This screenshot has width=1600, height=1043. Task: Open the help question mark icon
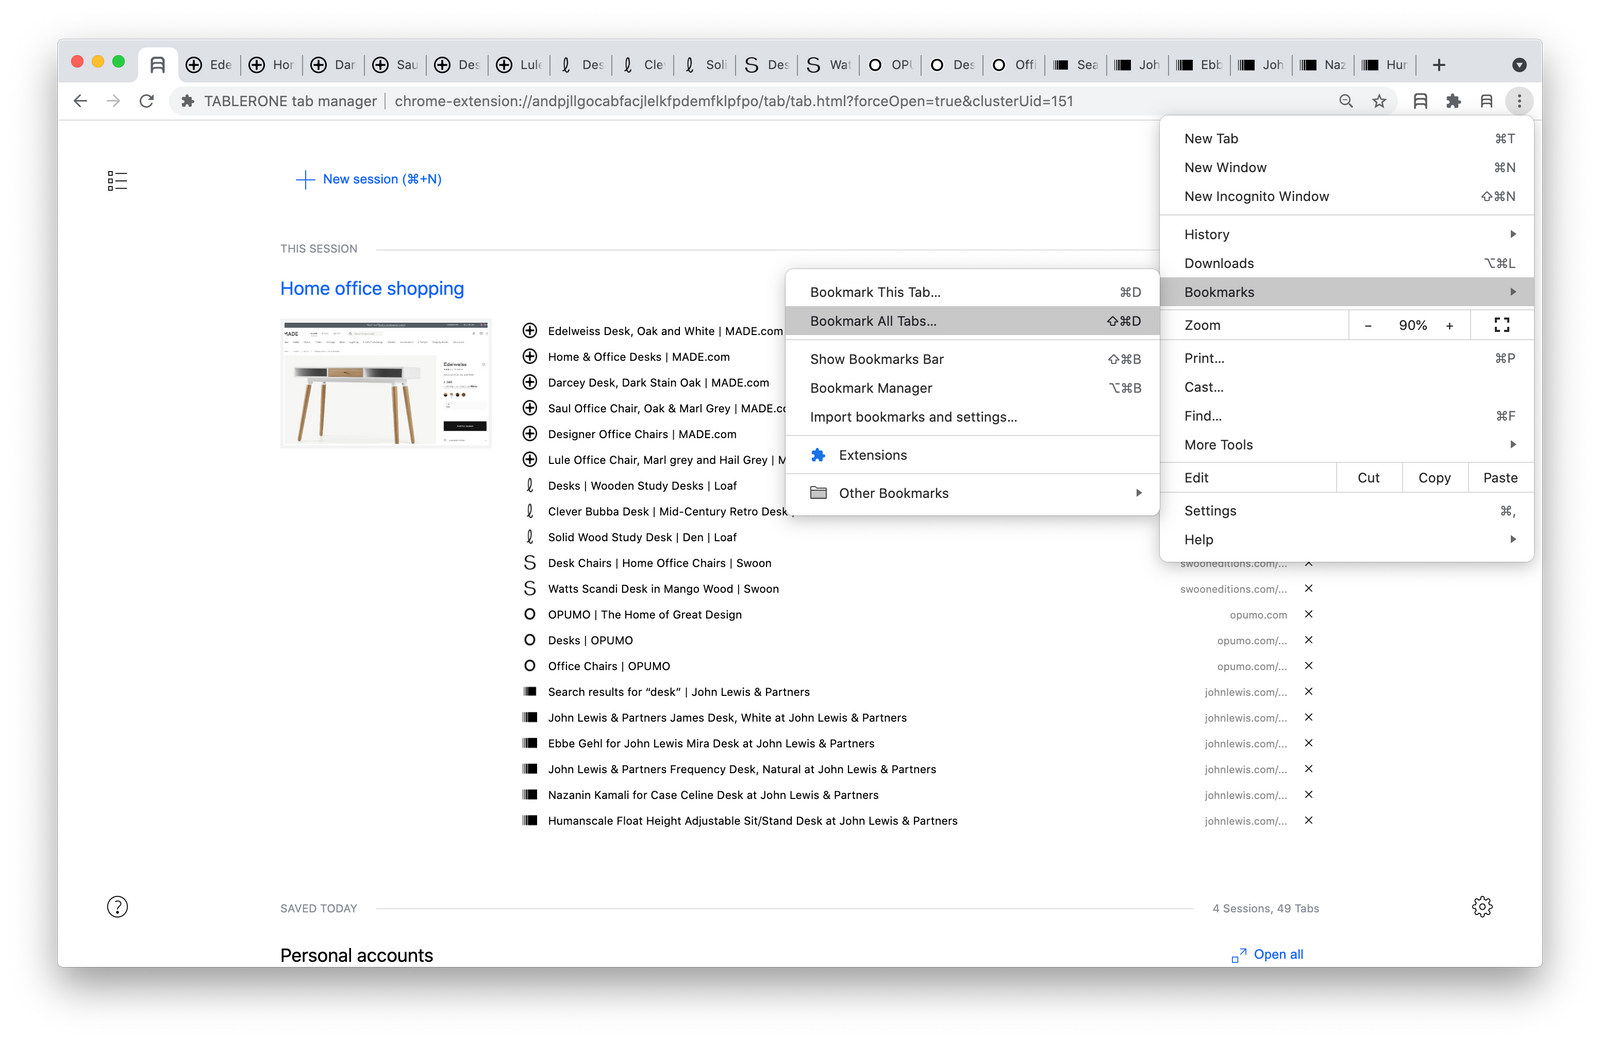click(117, 907)
